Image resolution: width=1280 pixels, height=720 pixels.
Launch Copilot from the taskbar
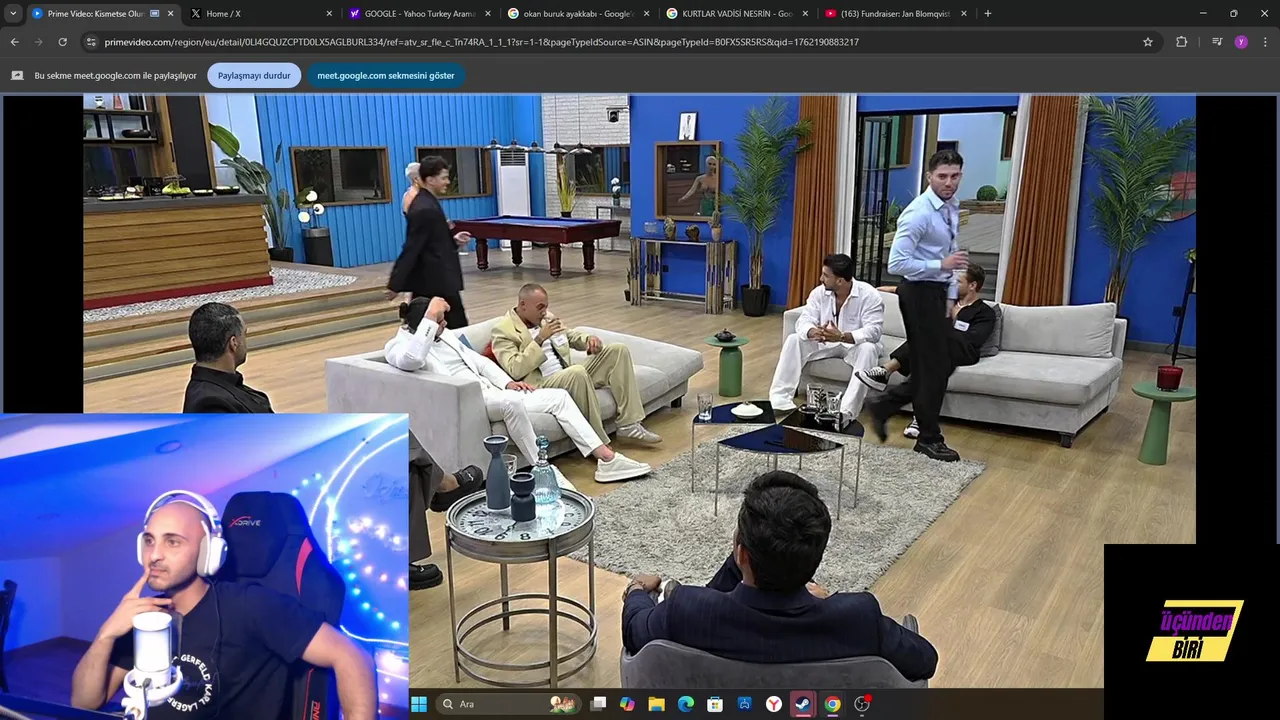(x=627, y=704)
